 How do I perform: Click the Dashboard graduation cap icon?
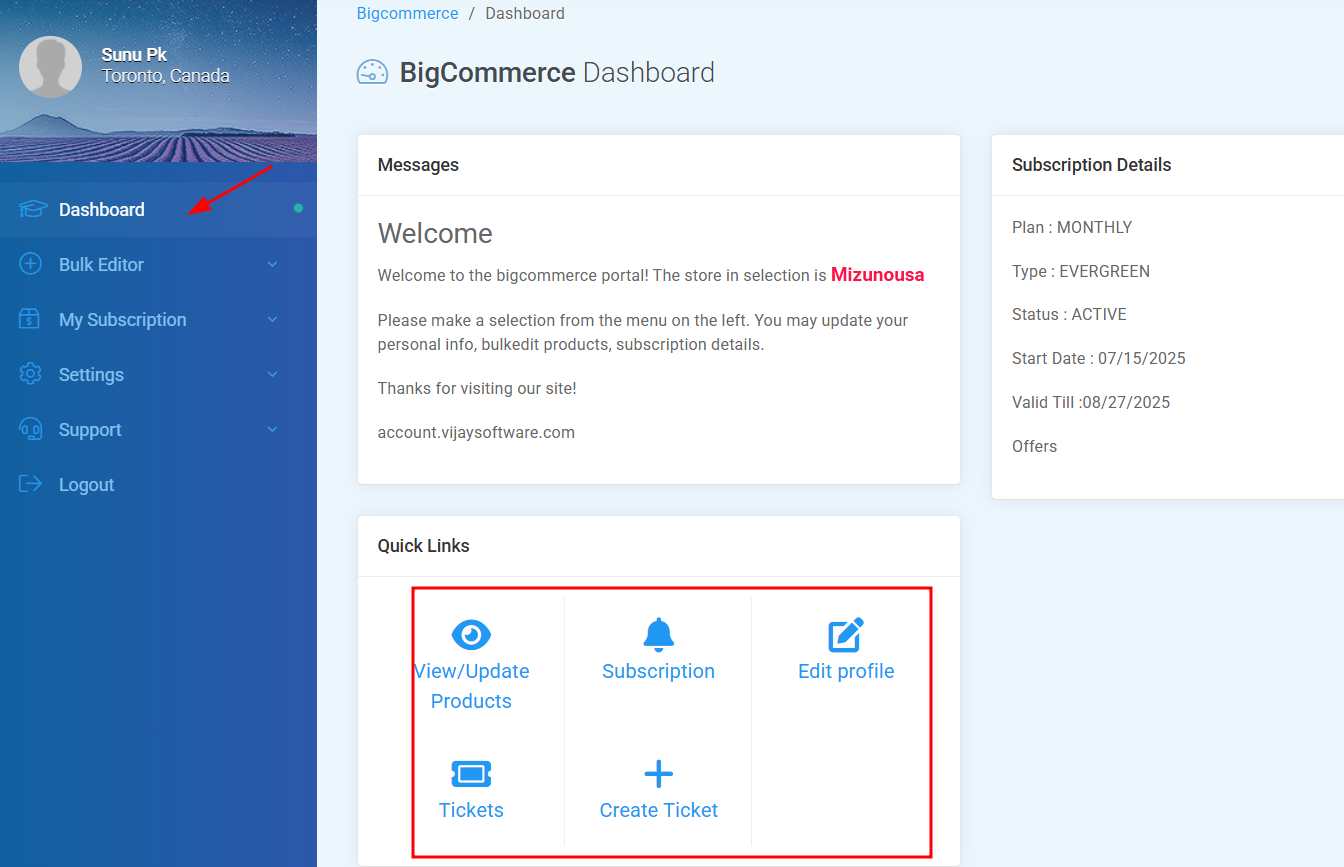32,209
